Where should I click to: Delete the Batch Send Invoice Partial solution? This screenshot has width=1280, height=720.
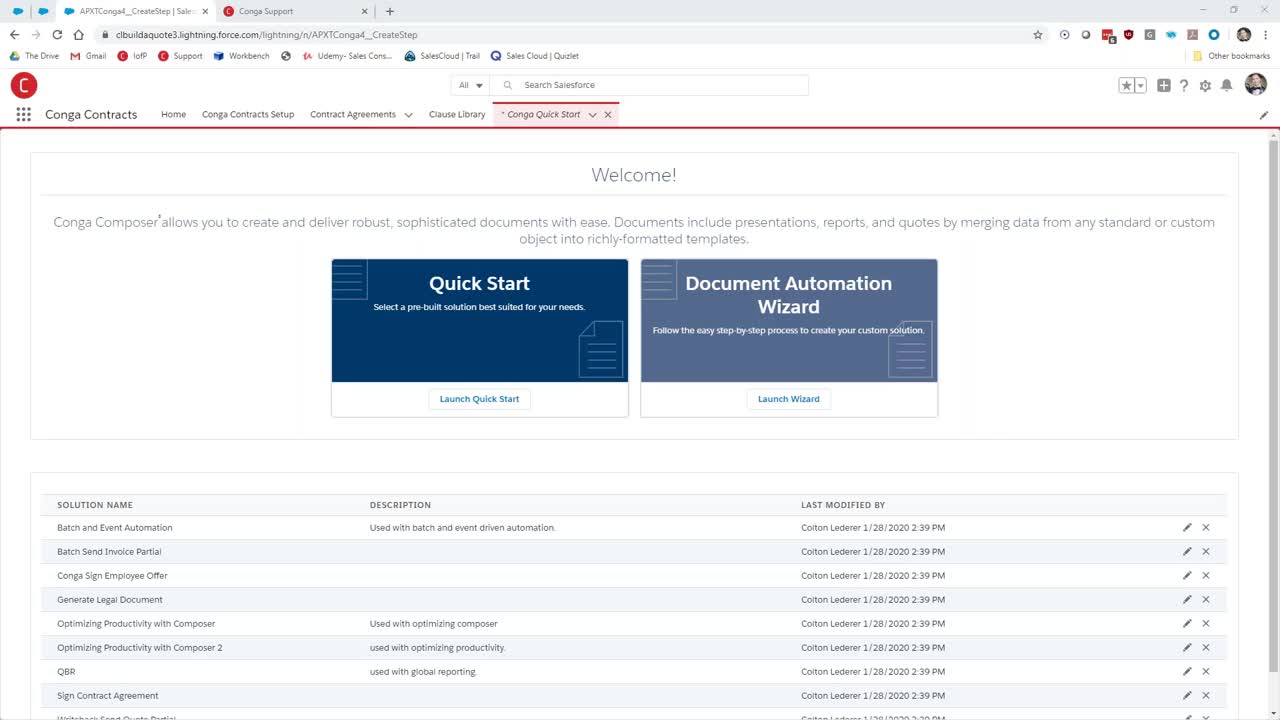[1205, 551]
